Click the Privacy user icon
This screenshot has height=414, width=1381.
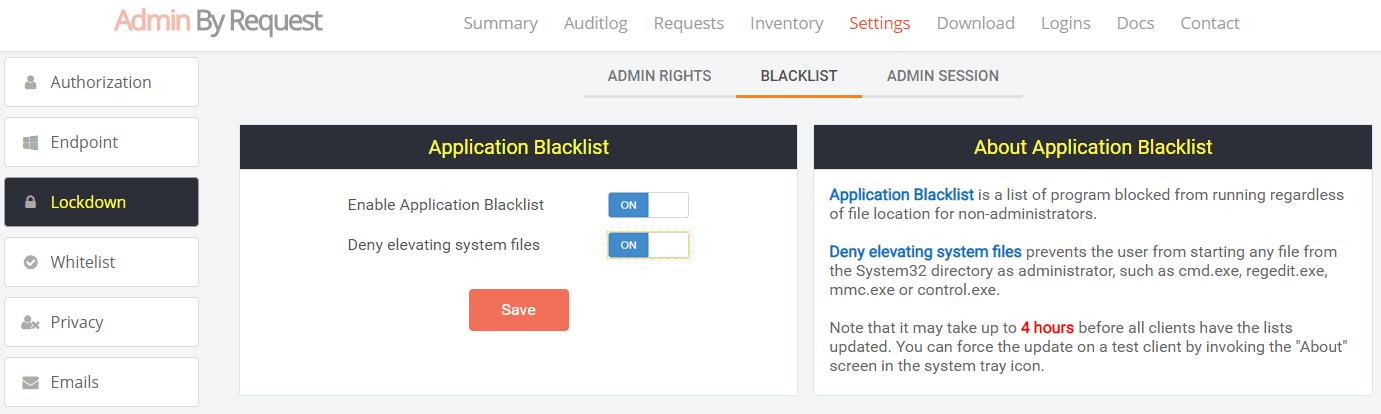30,322
